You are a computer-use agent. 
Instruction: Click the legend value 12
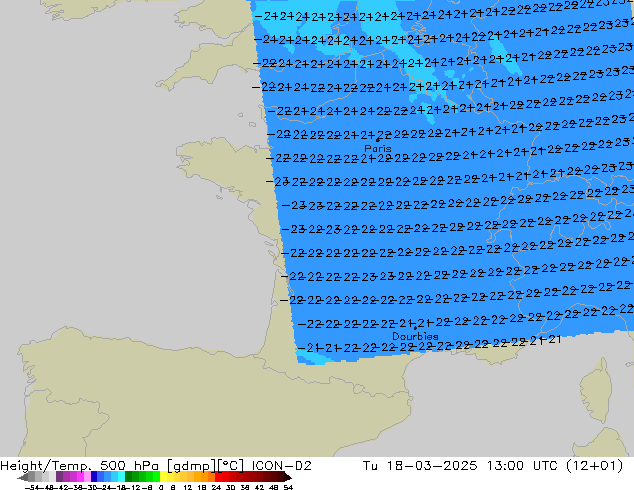pyautogui.click(x=188, y=488)
